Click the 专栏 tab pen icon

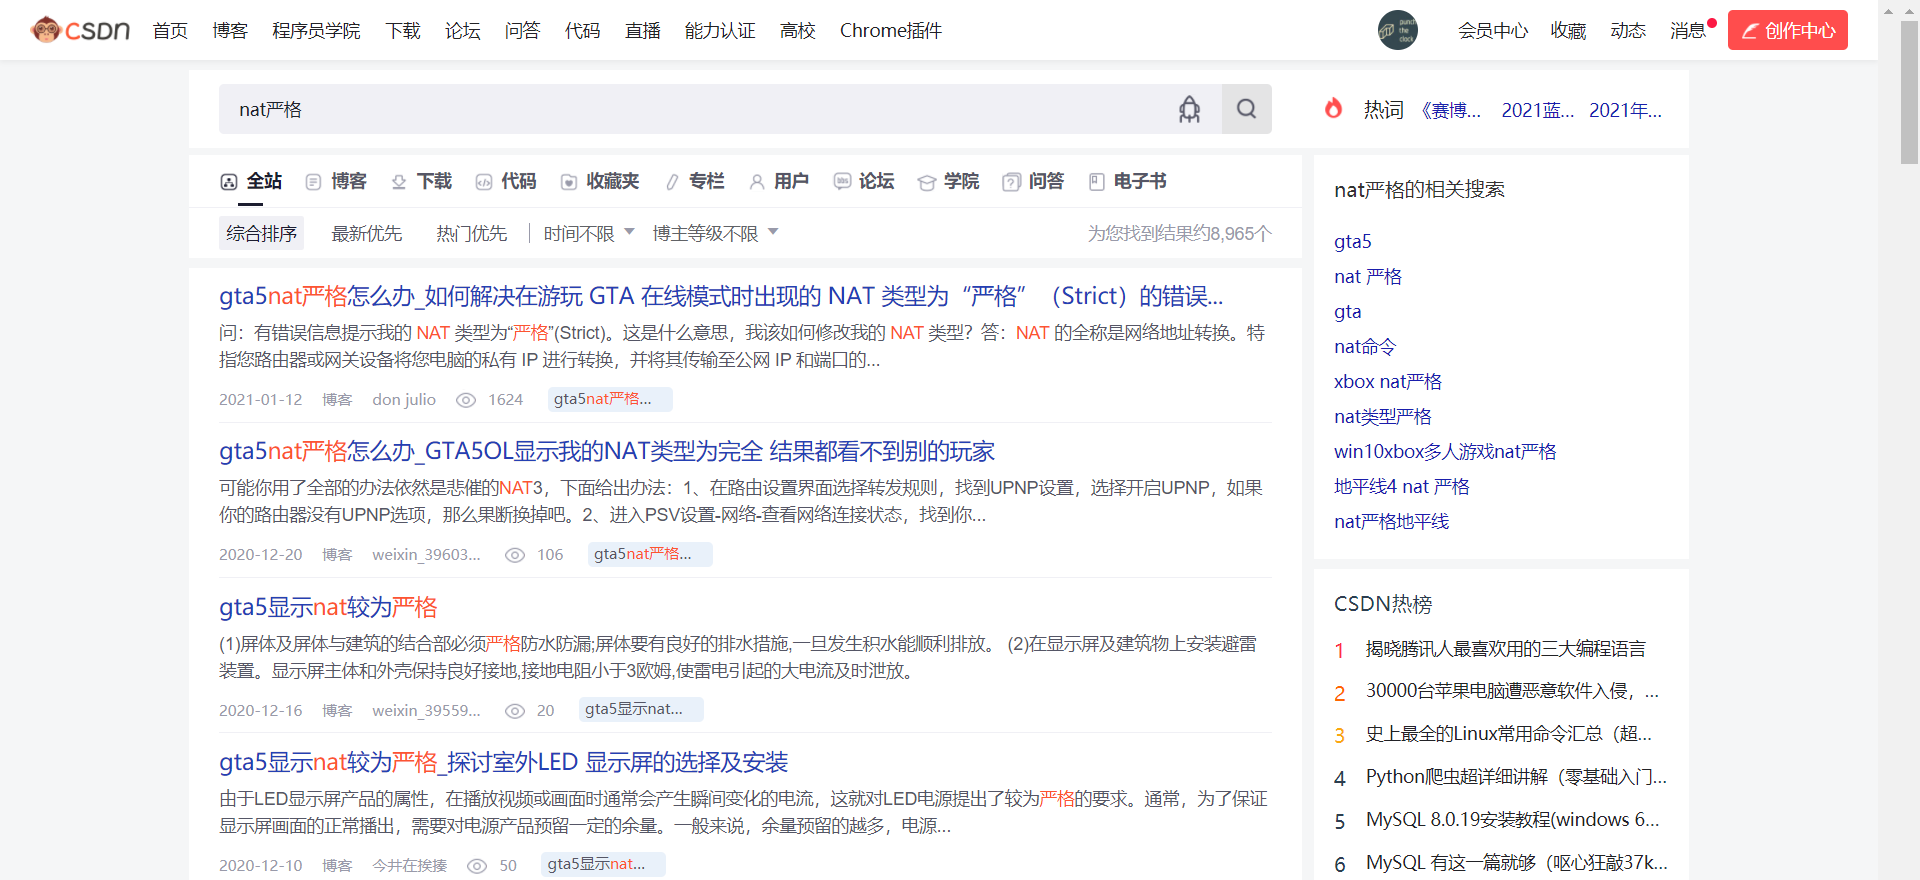coord(672,182)
